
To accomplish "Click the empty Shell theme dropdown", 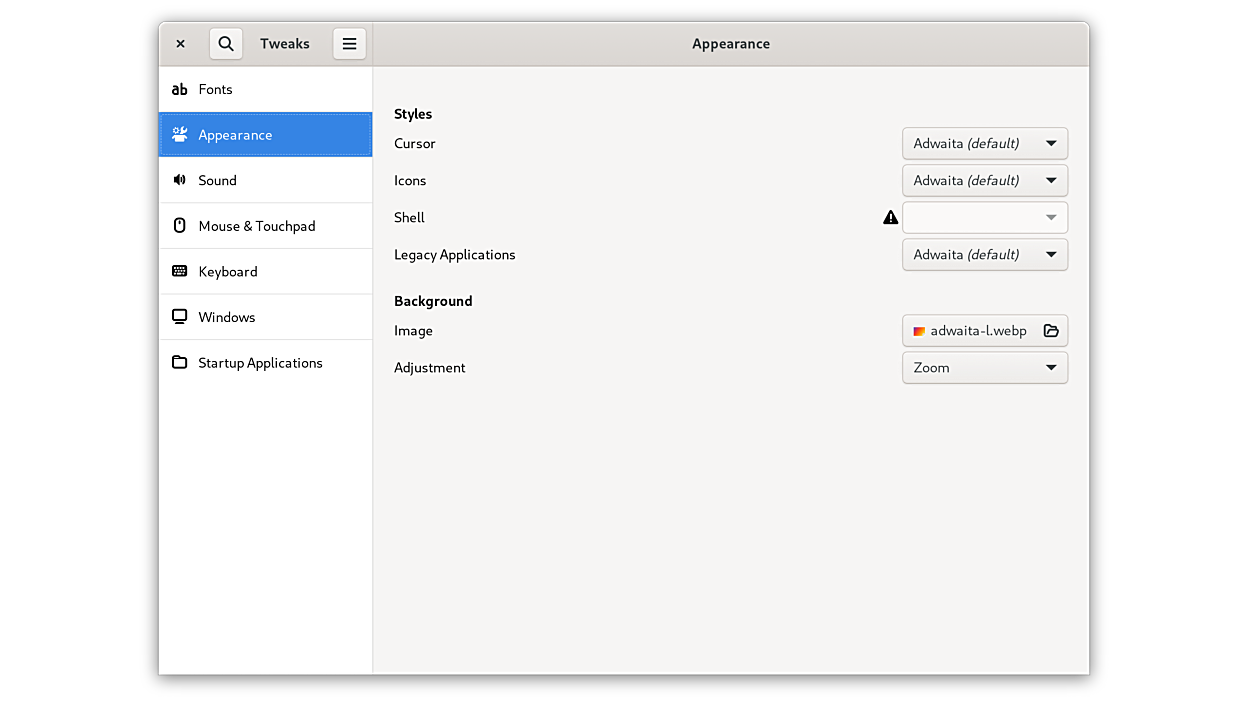I will (984, 217).
